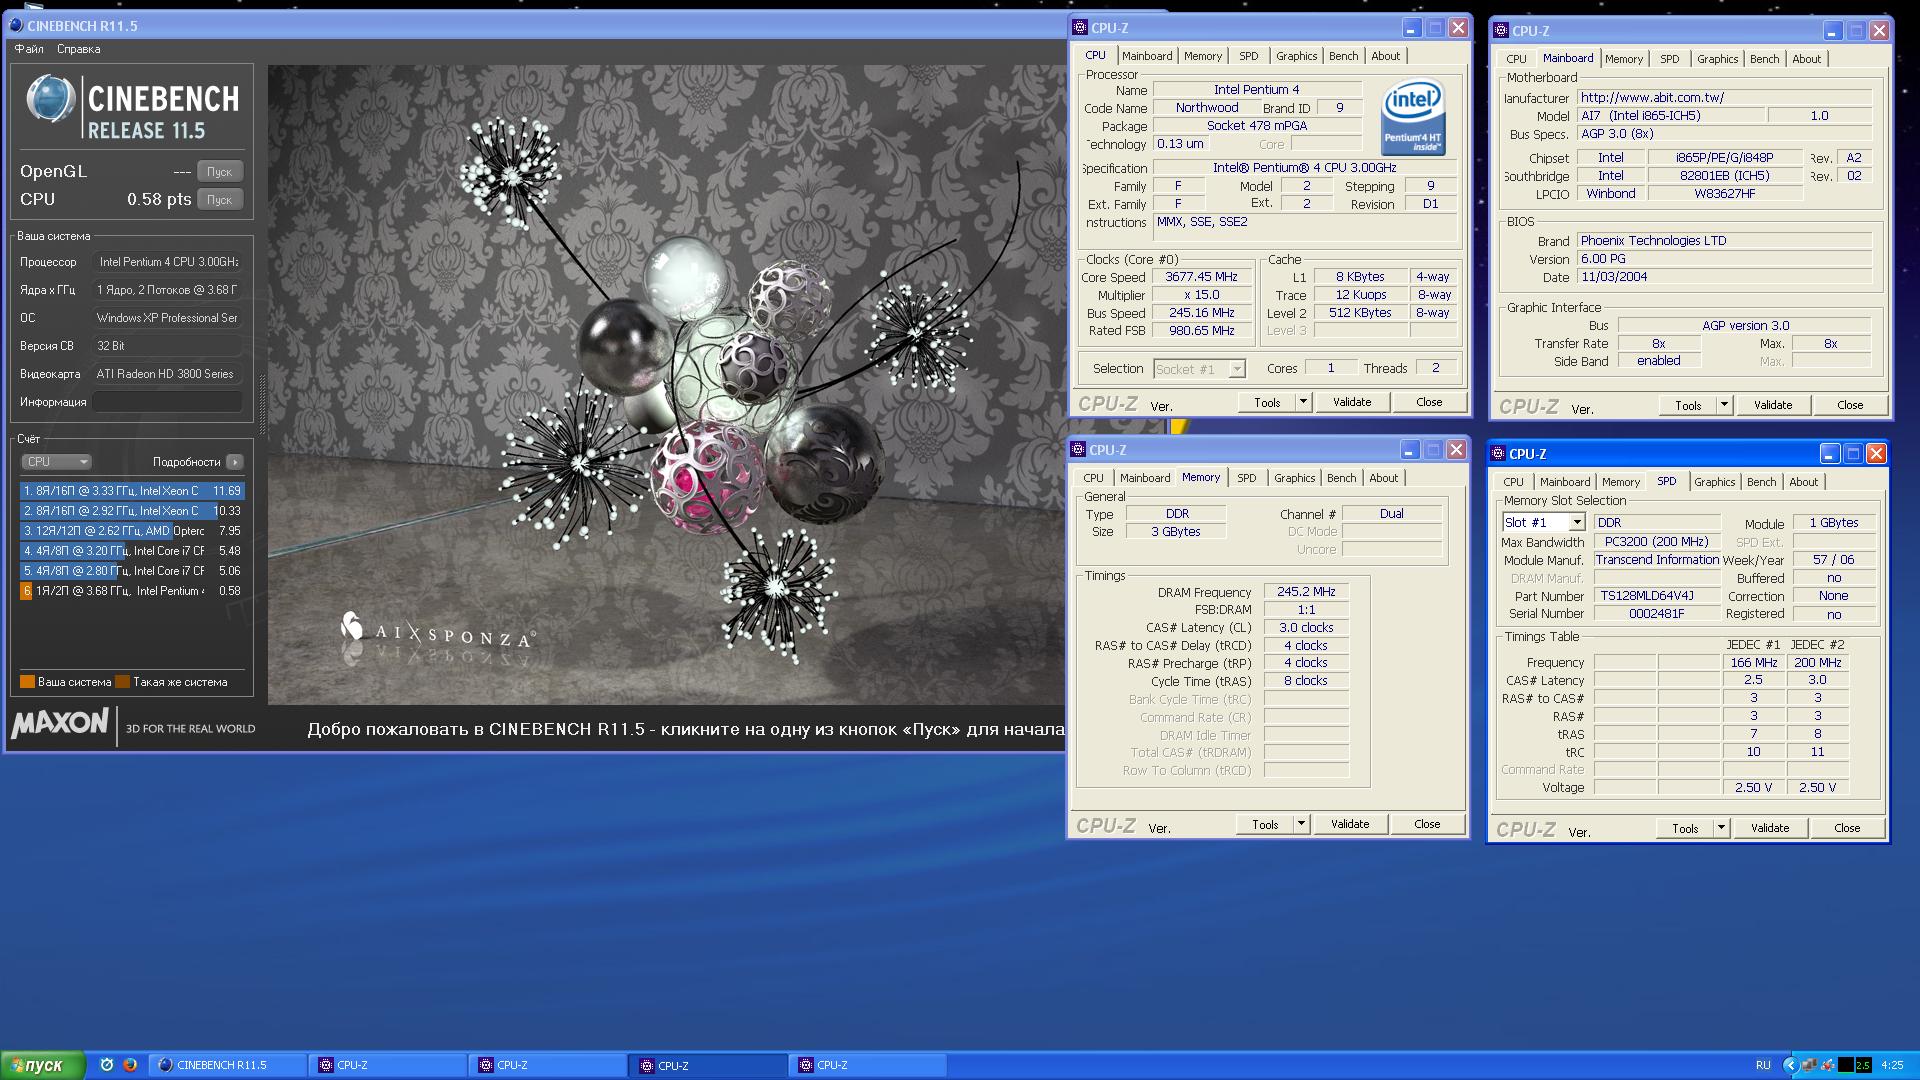Click CINEBENCH R11.5 taskbar button
The width and height of the screenshot is (1920, 1080).
[x=226, y=1065]
